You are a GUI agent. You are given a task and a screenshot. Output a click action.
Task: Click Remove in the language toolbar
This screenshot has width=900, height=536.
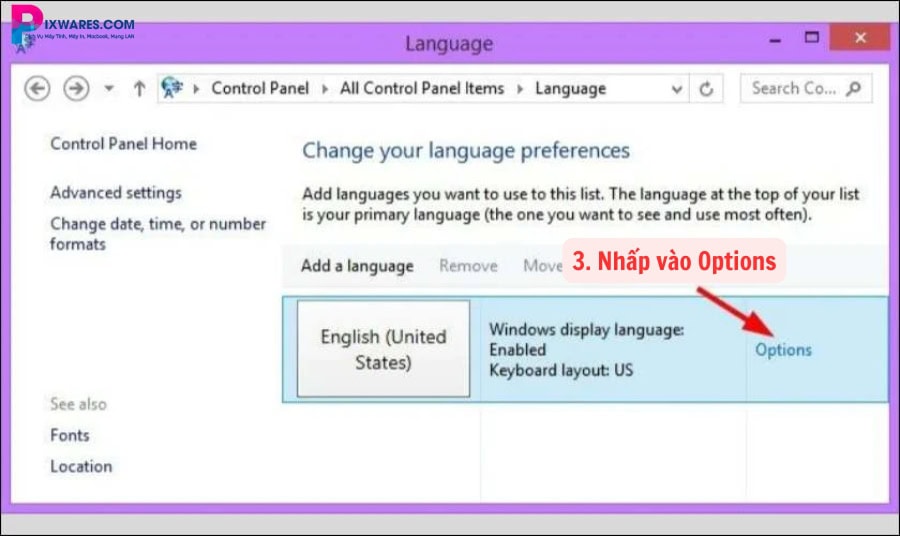coord(468,266)
